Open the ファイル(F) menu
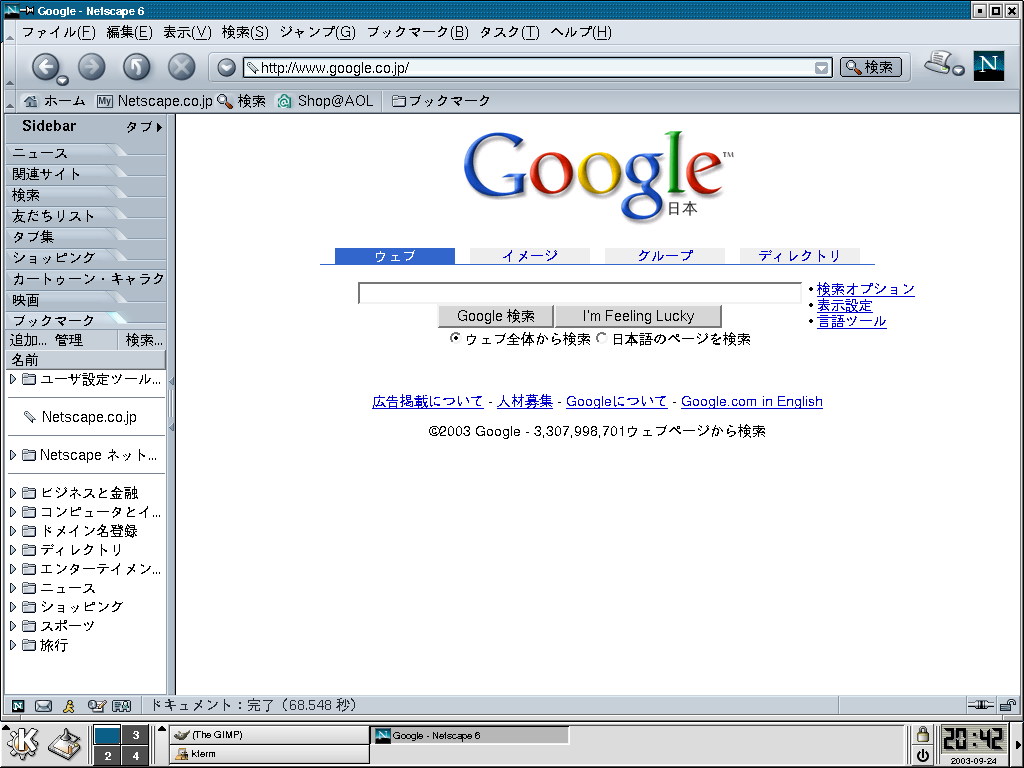This screenshot has height=768, width=1024. (x=59, y=32)
